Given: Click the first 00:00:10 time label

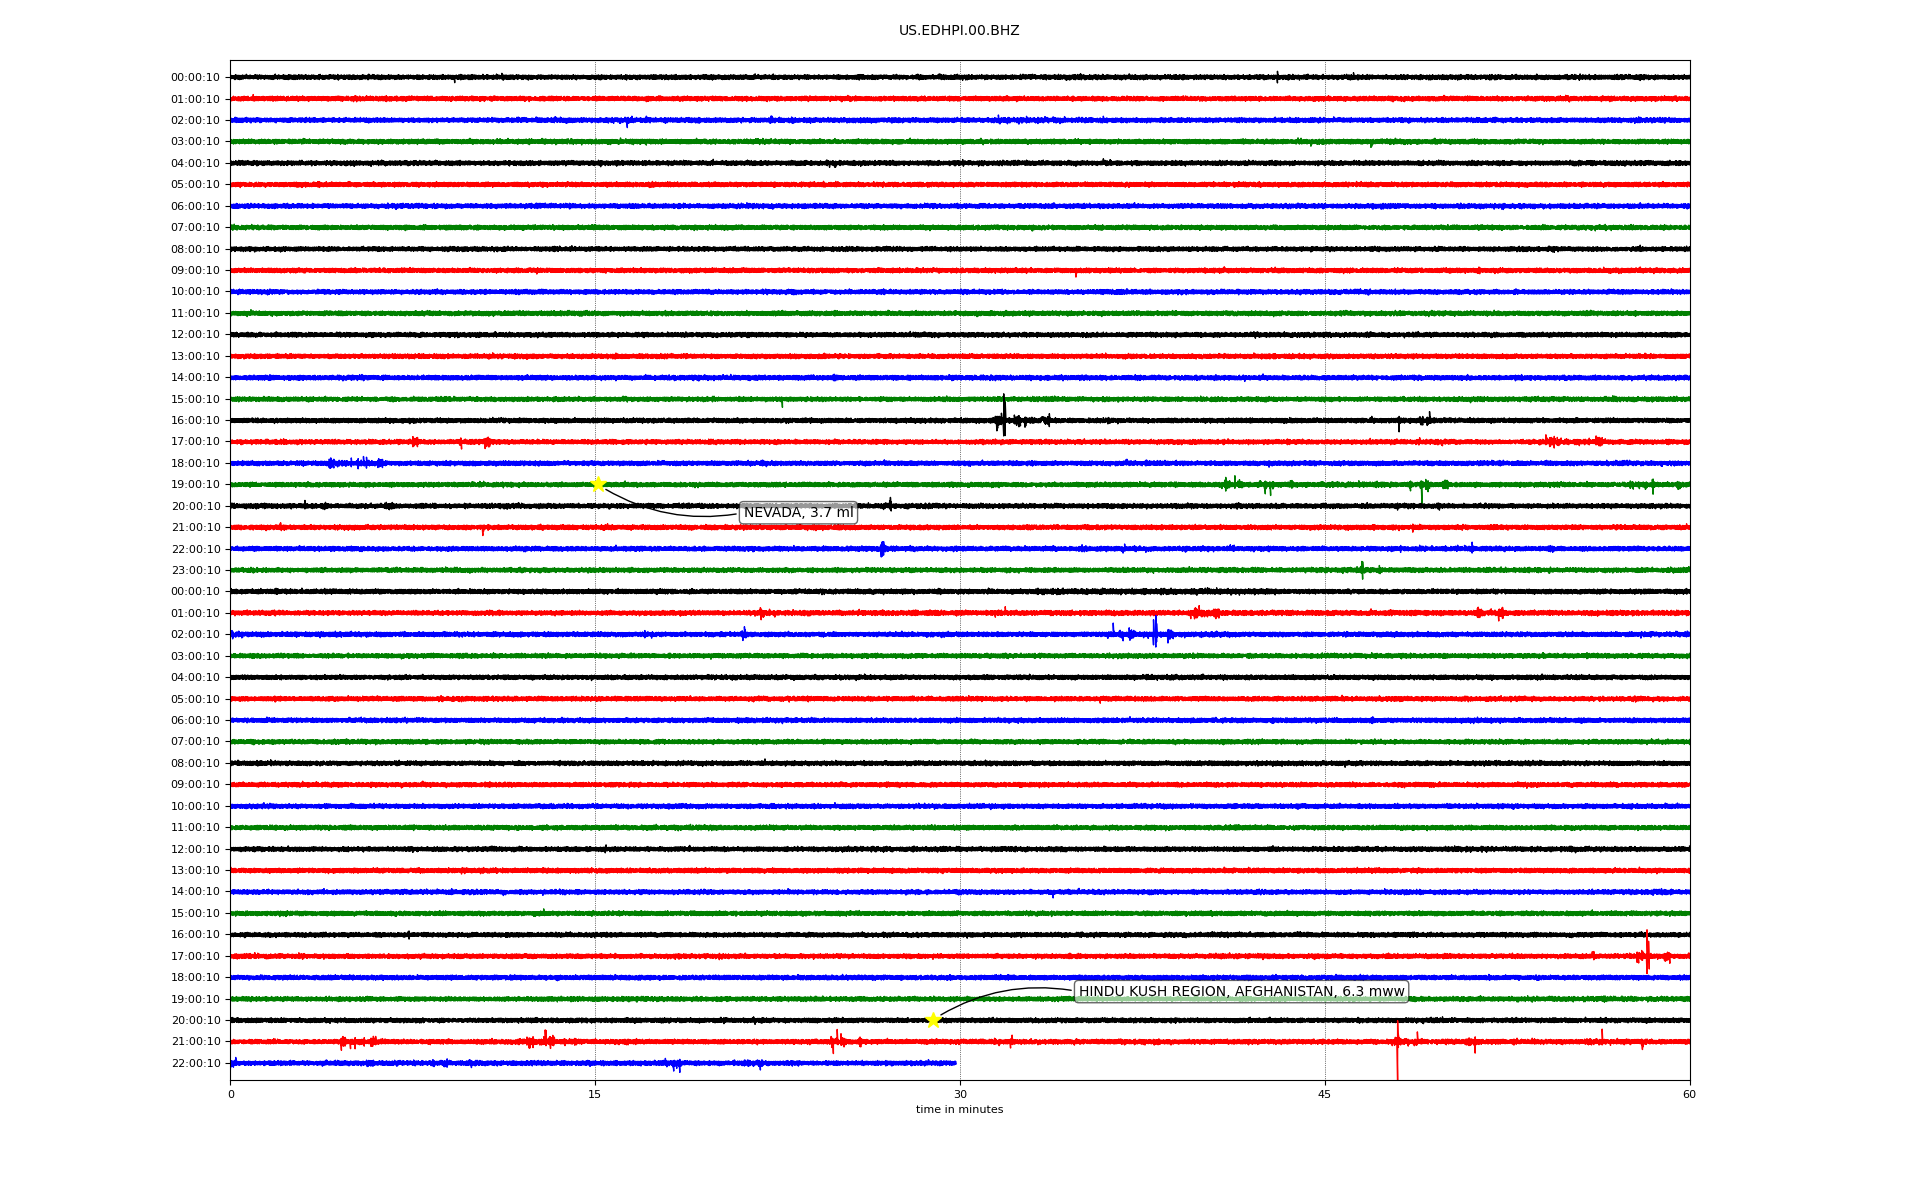Looking at the screenshot, I should [x=195, y=78].
